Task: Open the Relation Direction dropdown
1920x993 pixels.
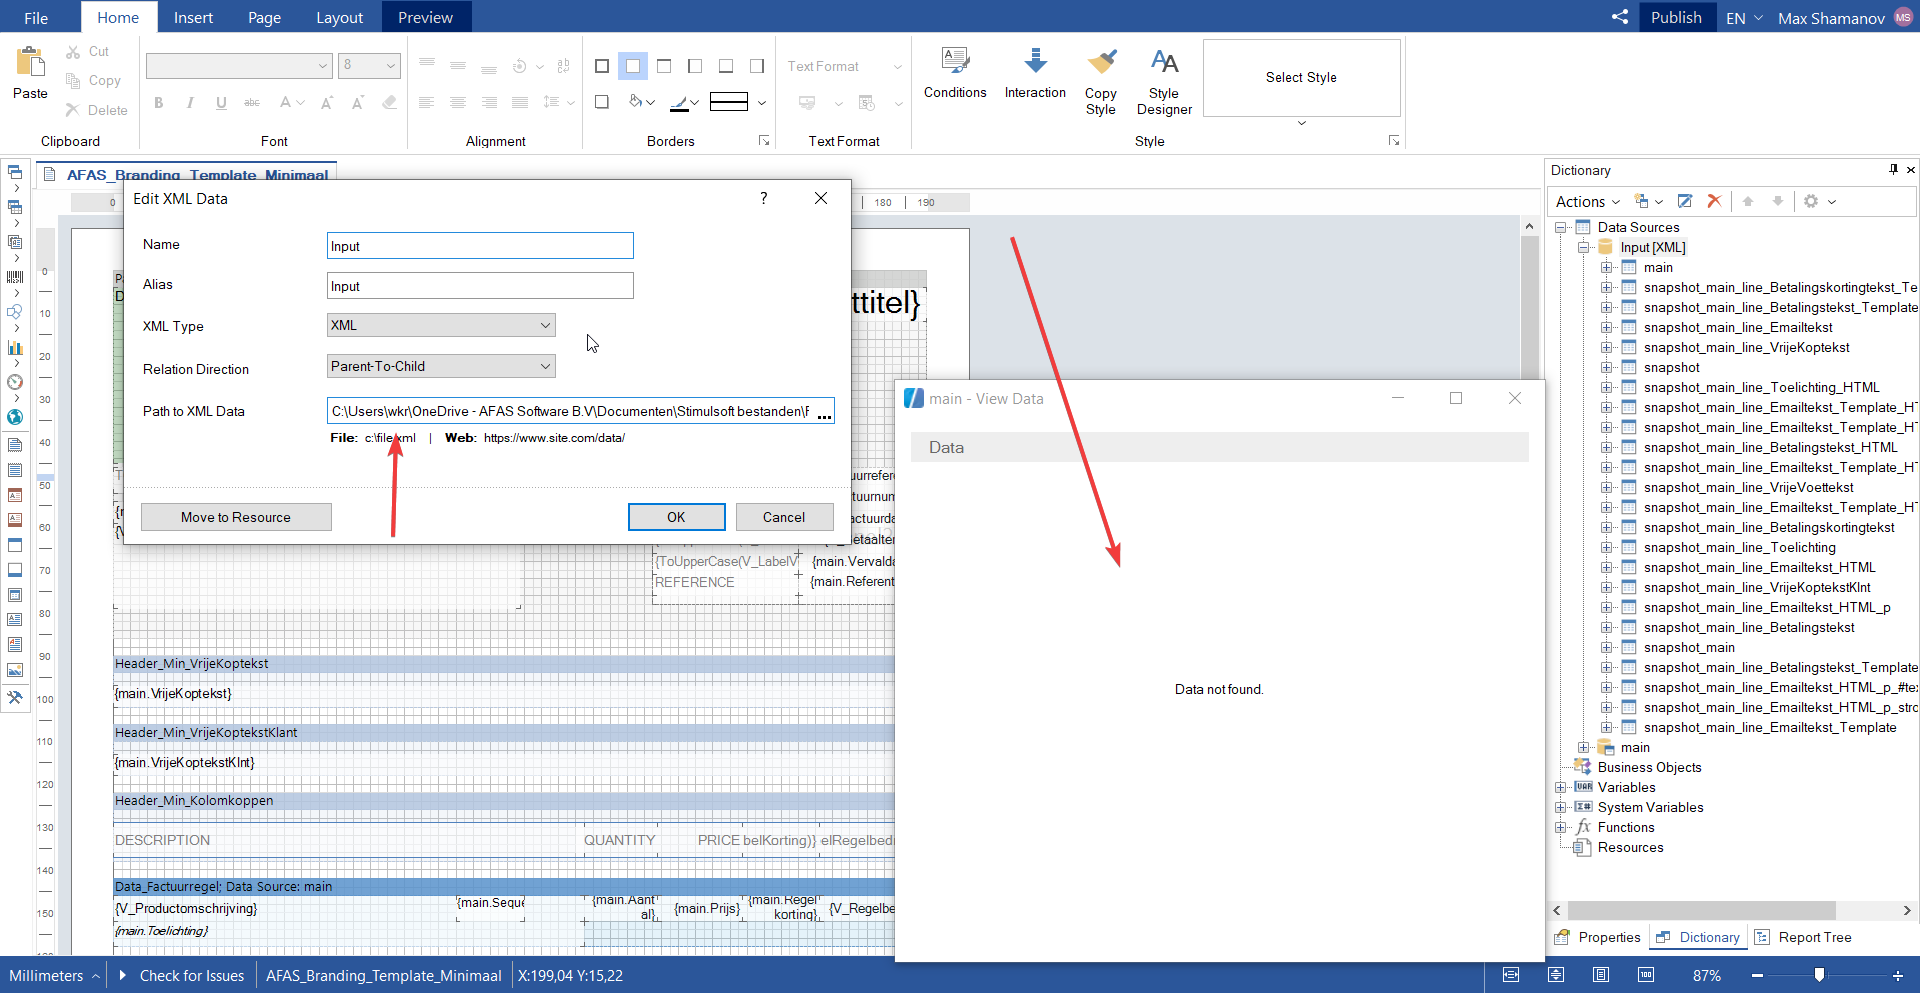Action: 441,366
